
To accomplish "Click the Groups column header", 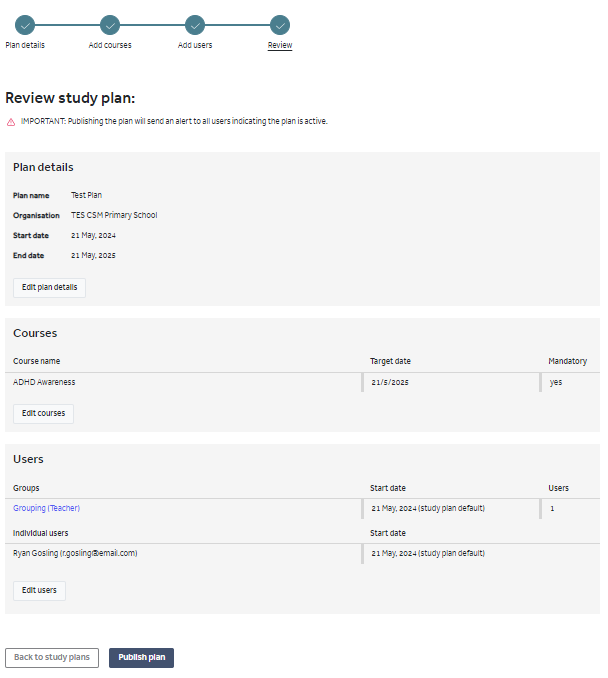I will pyautogui.click(x=26, y=488).
